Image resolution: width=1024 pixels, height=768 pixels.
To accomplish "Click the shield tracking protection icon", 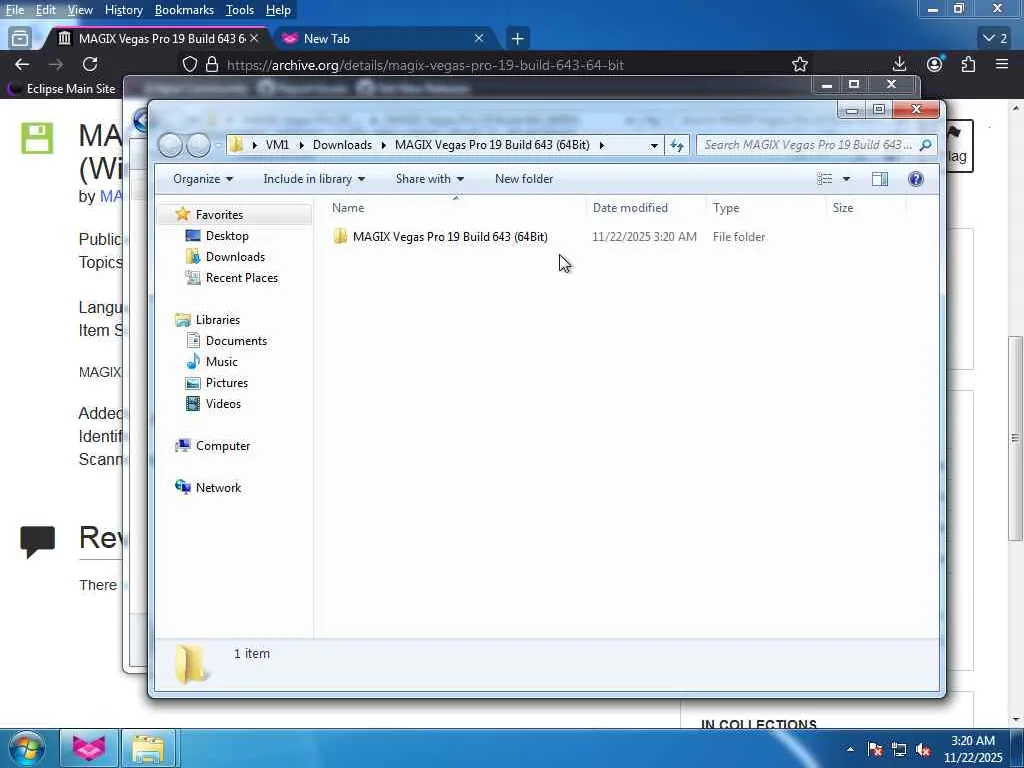I will point(190,64).
